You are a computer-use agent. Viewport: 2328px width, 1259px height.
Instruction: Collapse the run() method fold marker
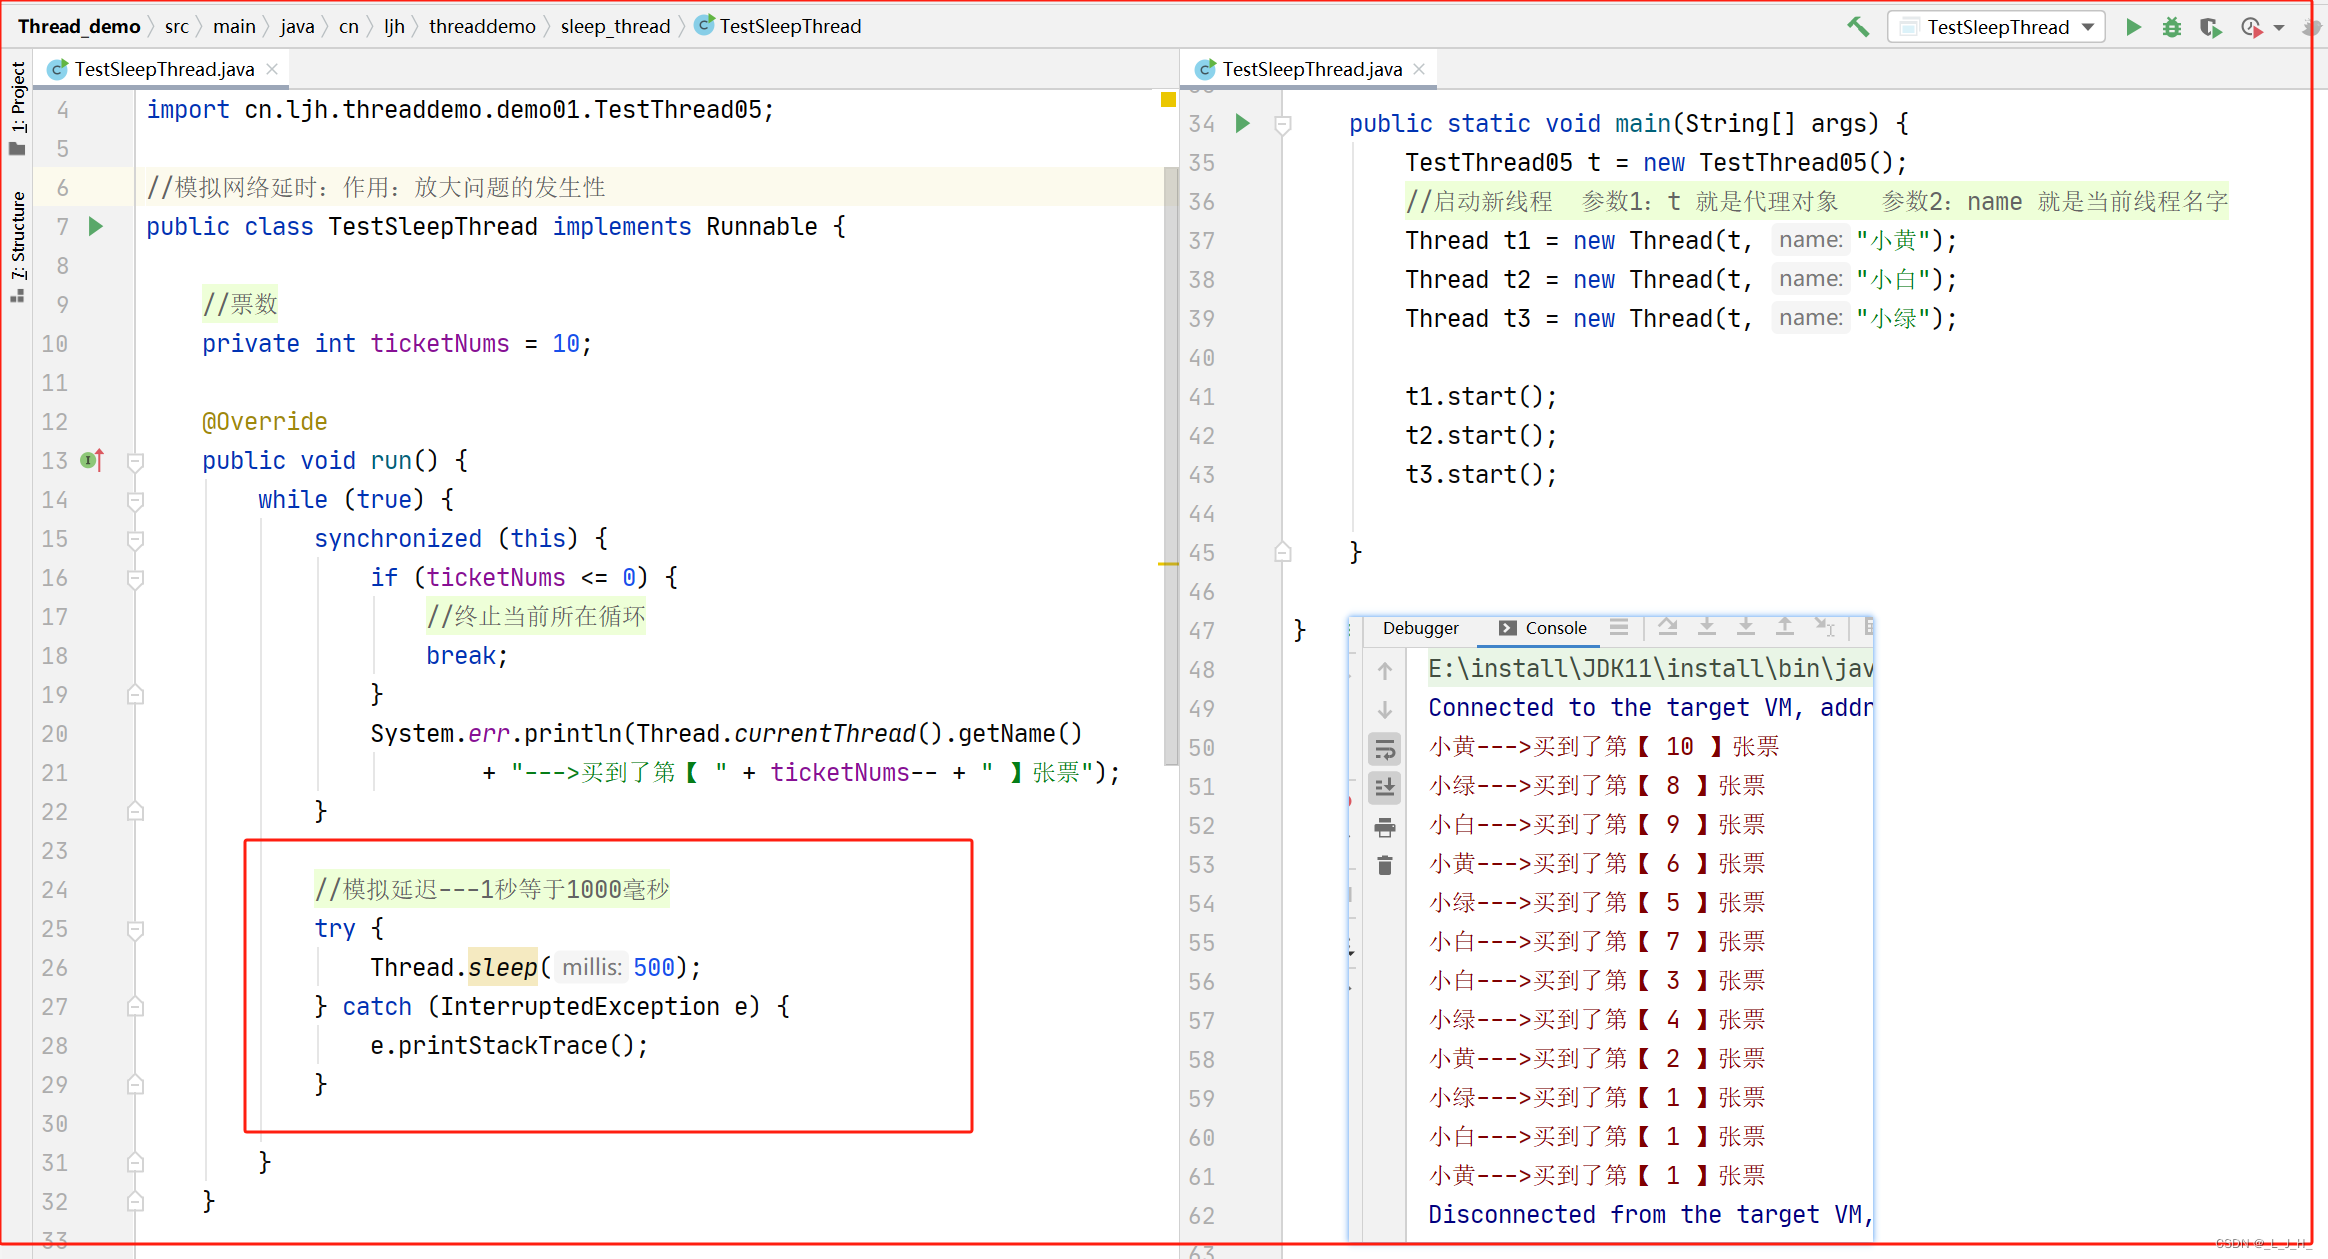(136, 461)
